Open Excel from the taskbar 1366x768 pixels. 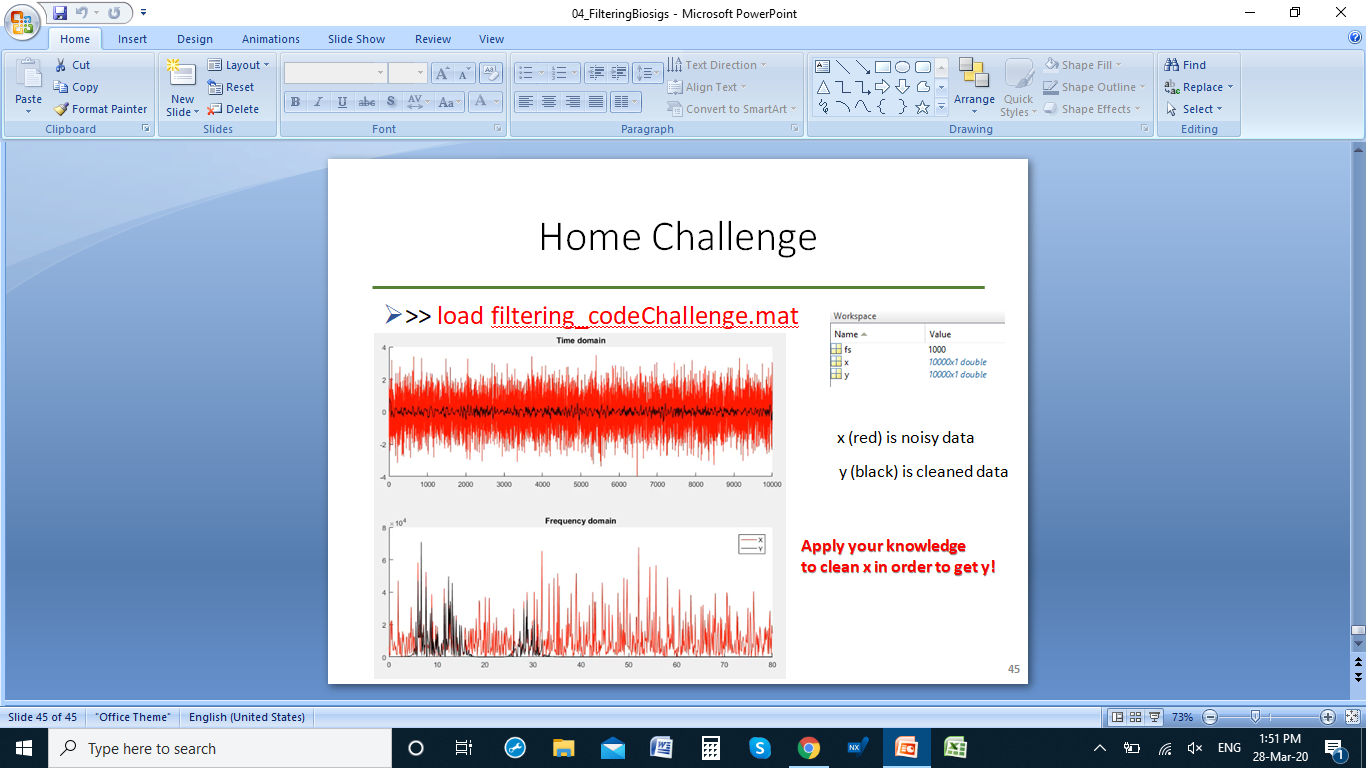point(955,747)
